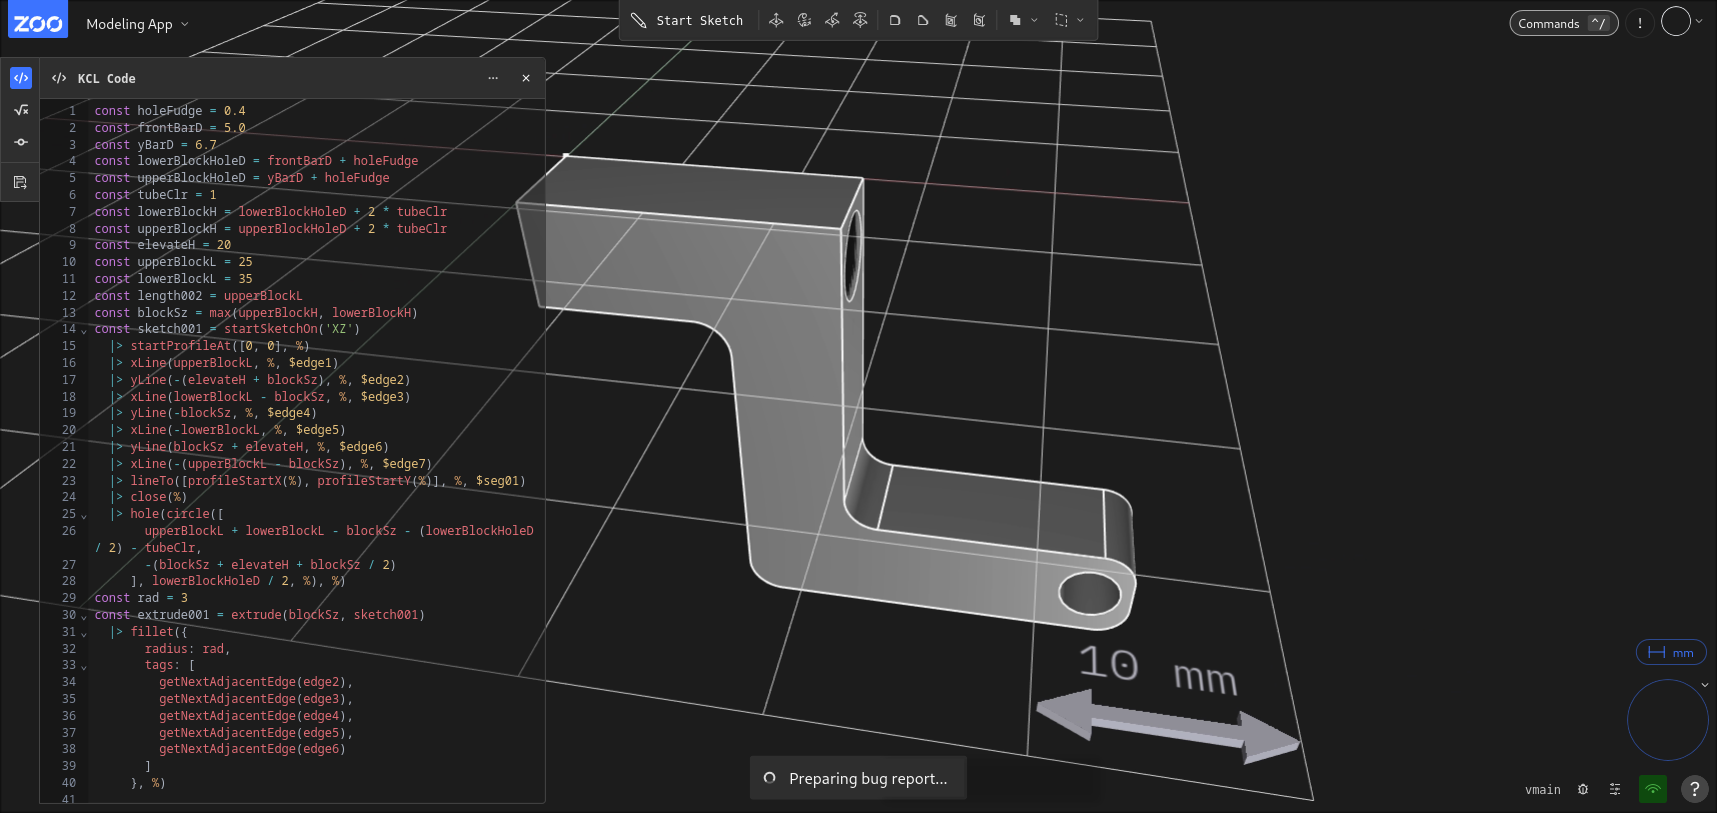This screenshot has height=813, width=1717.
Task: Click the KCL Code pane title
Action: [107, 78]
